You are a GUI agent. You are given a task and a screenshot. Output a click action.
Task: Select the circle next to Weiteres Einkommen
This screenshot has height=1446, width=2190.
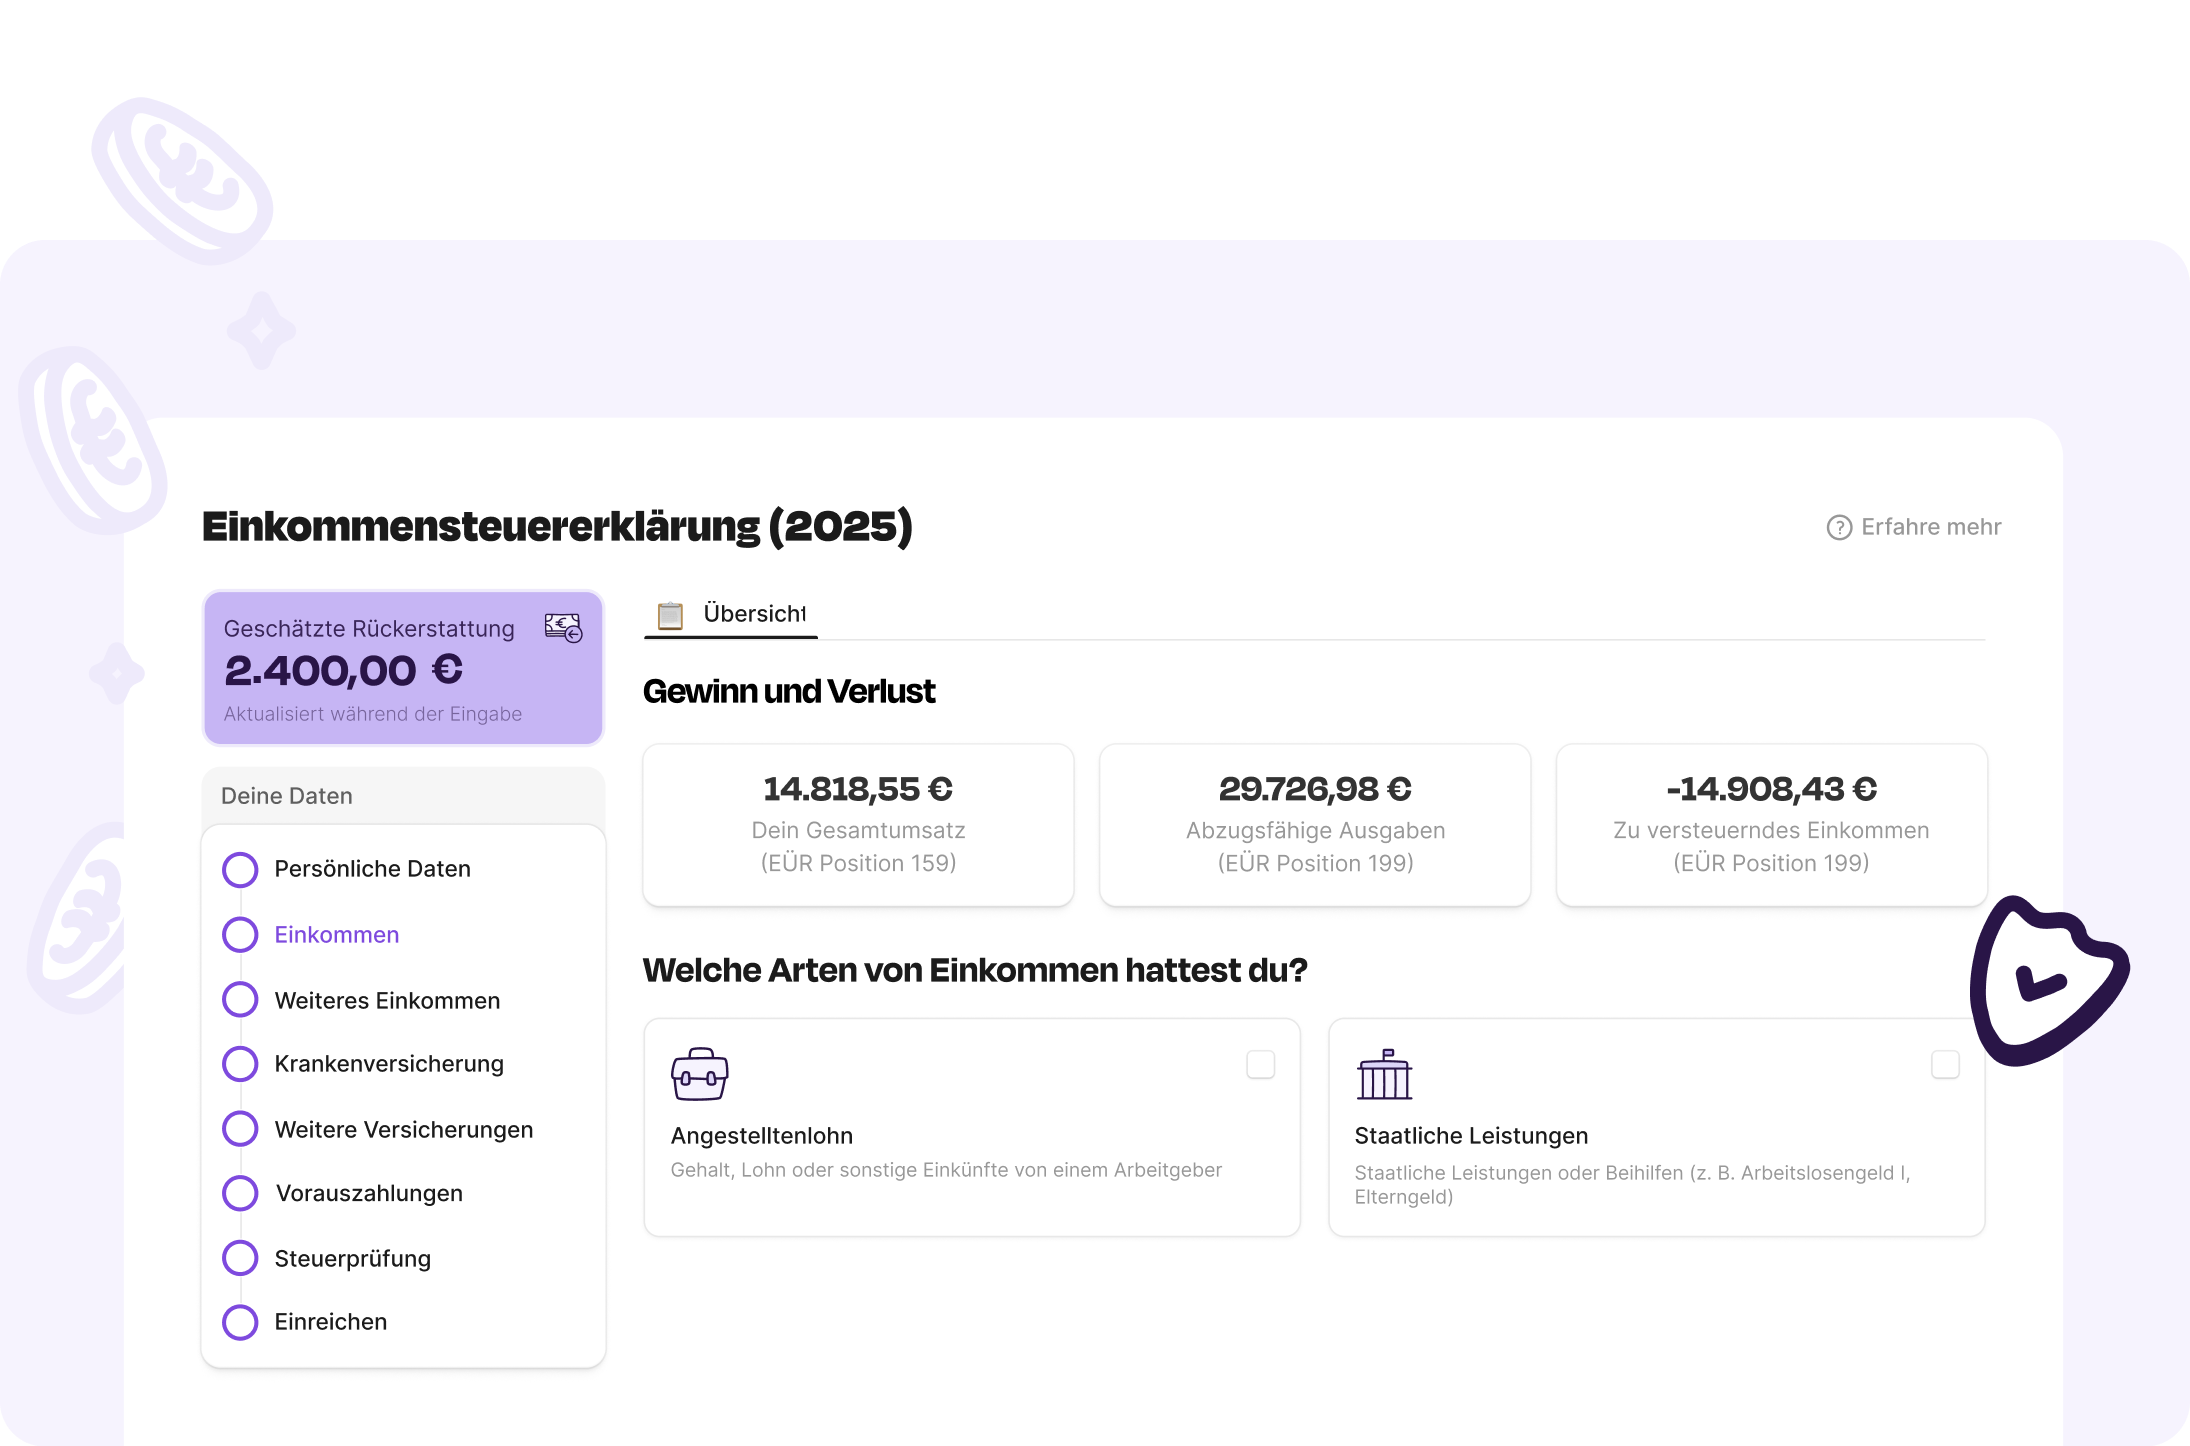[x=240, y=1000]
